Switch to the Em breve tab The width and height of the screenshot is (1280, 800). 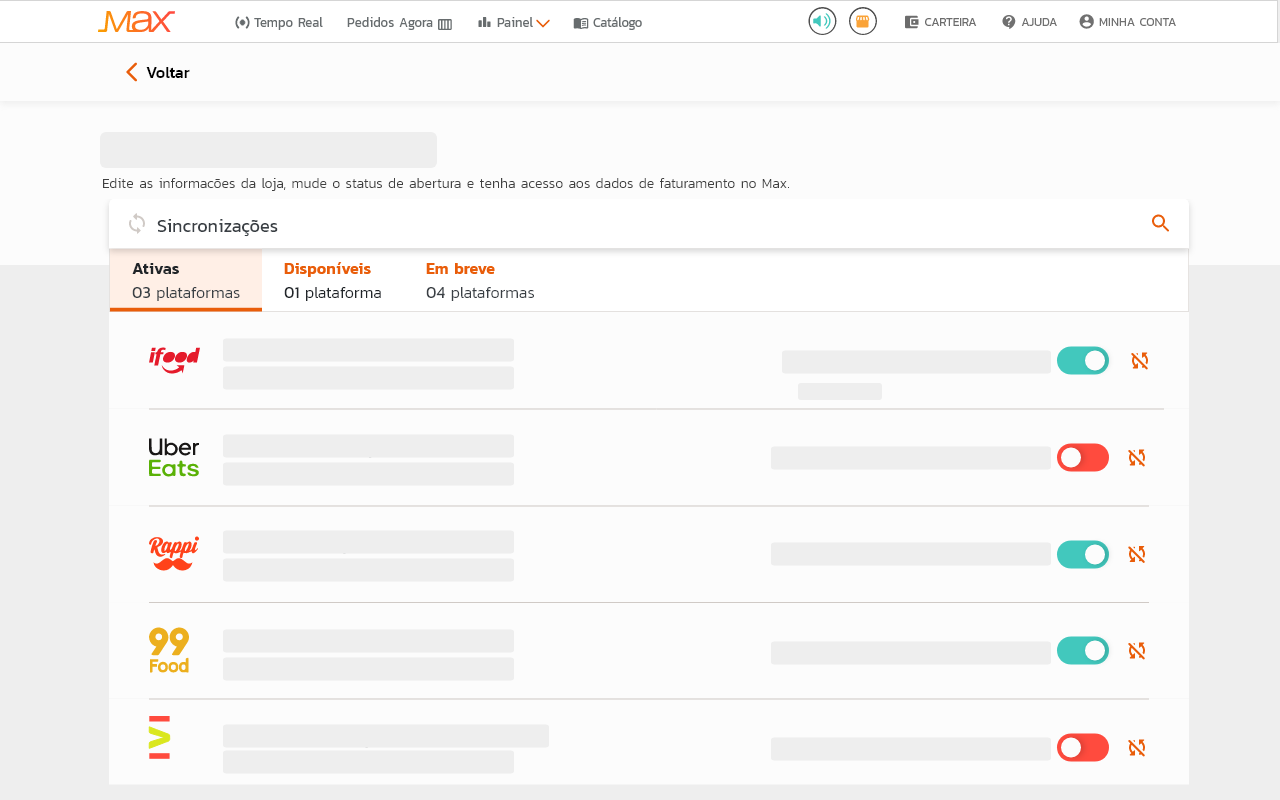[x=480, y=280]
